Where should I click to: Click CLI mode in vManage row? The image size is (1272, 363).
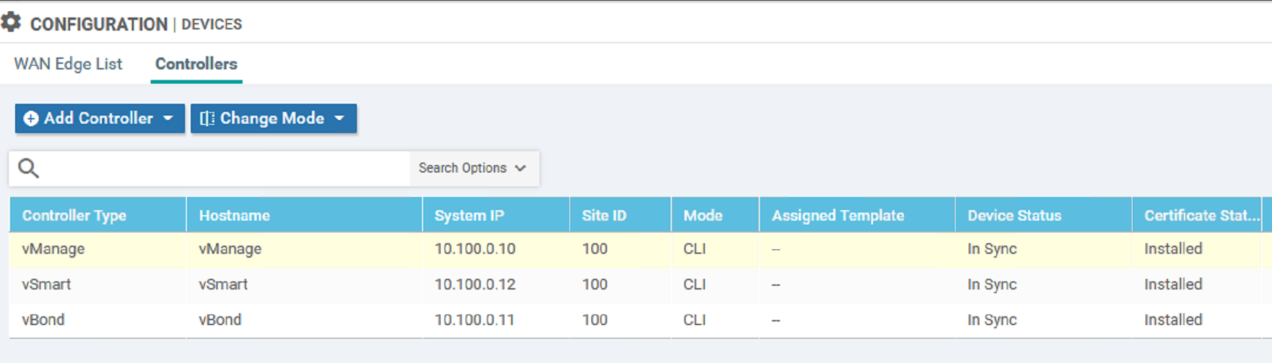pos(695,249)
